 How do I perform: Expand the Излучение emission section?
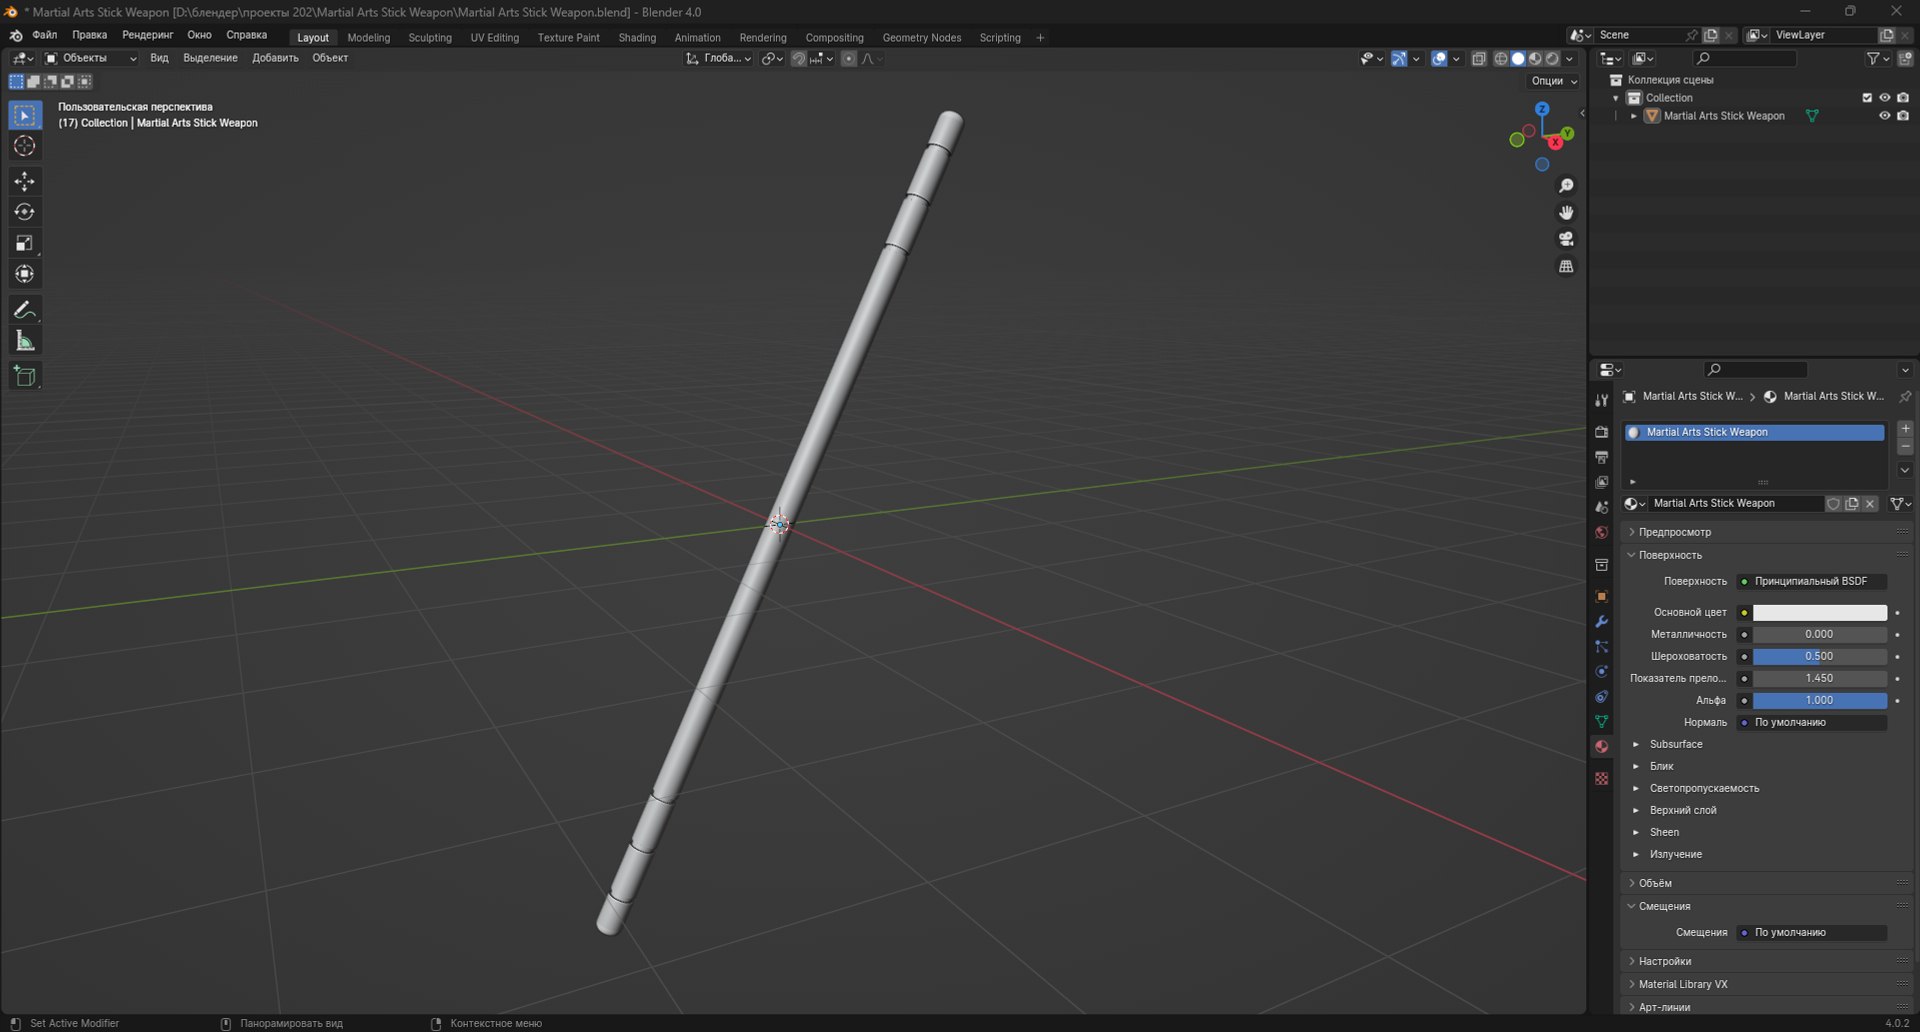1636,855
